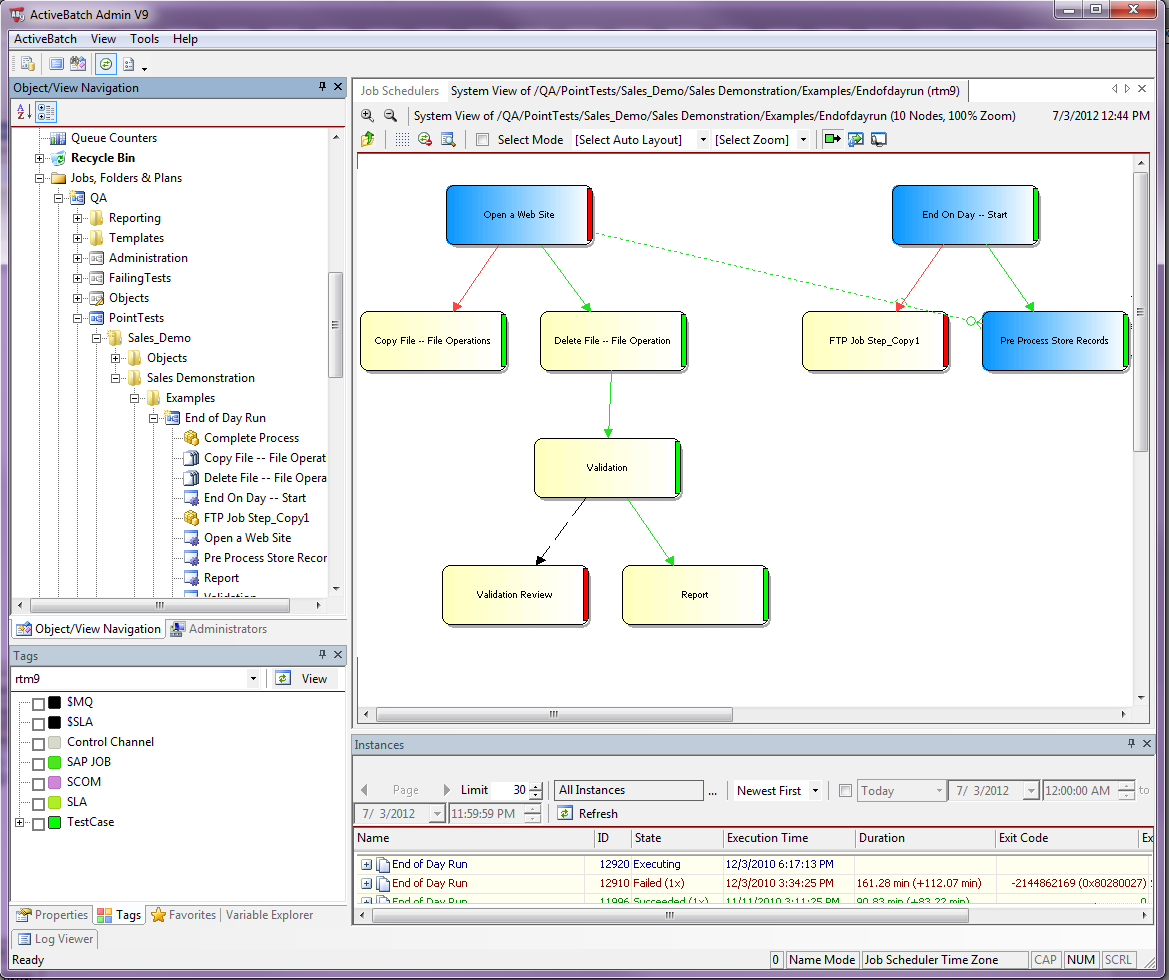Click the grid layout icon in the map toolbar
1169x980 pixels.
pyautogui.click(x=402, y=139)
